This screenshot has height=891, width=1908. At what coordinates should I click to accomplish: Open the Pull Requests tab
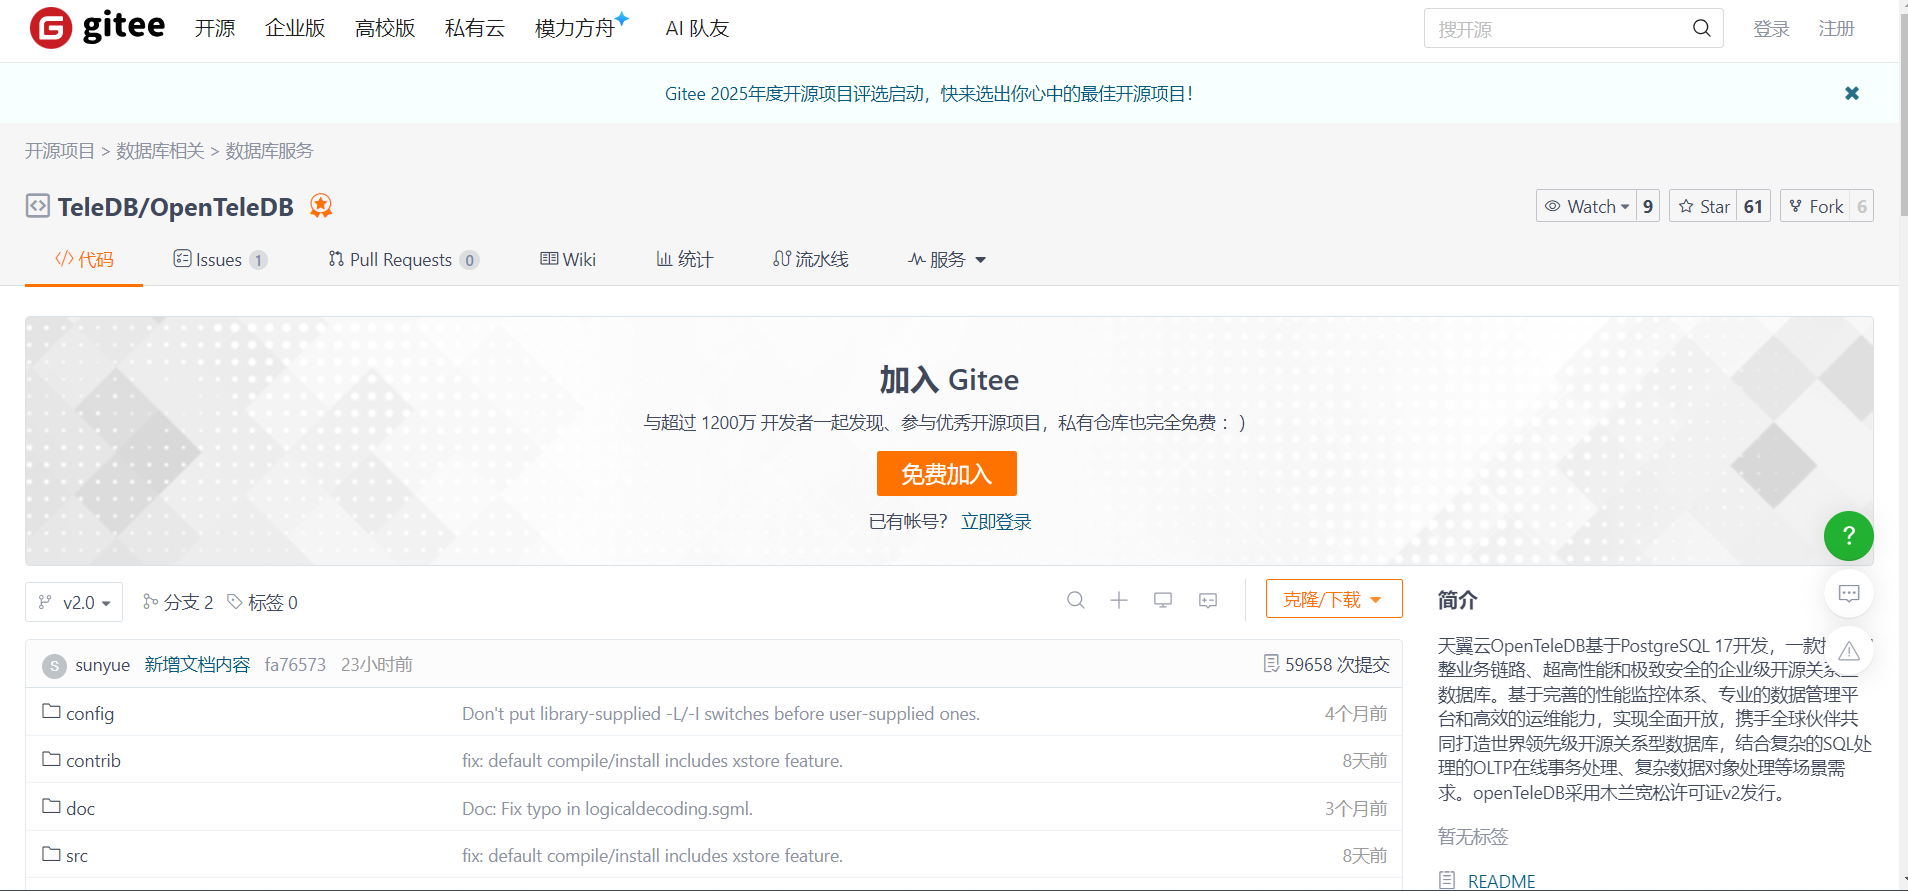pos(404,260)
